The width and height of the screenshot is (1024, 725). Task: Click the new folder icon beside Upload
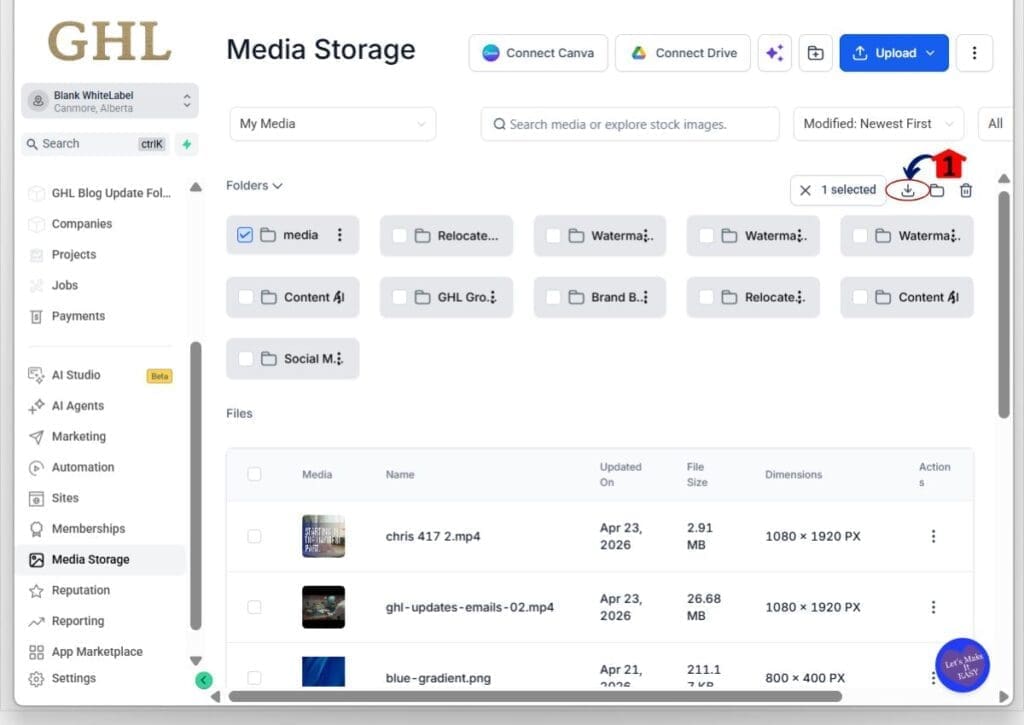(816, 53)
